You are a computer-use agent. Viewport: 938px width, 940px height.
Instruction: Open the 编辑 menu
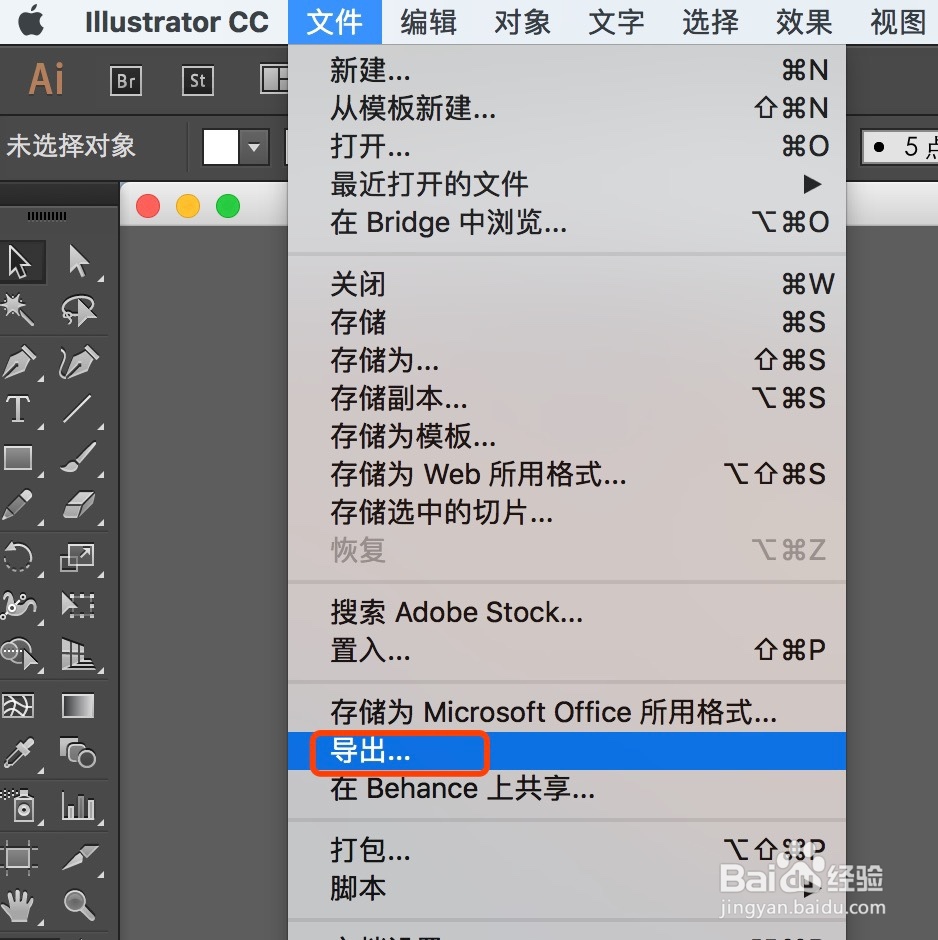(x=429, y=22)
